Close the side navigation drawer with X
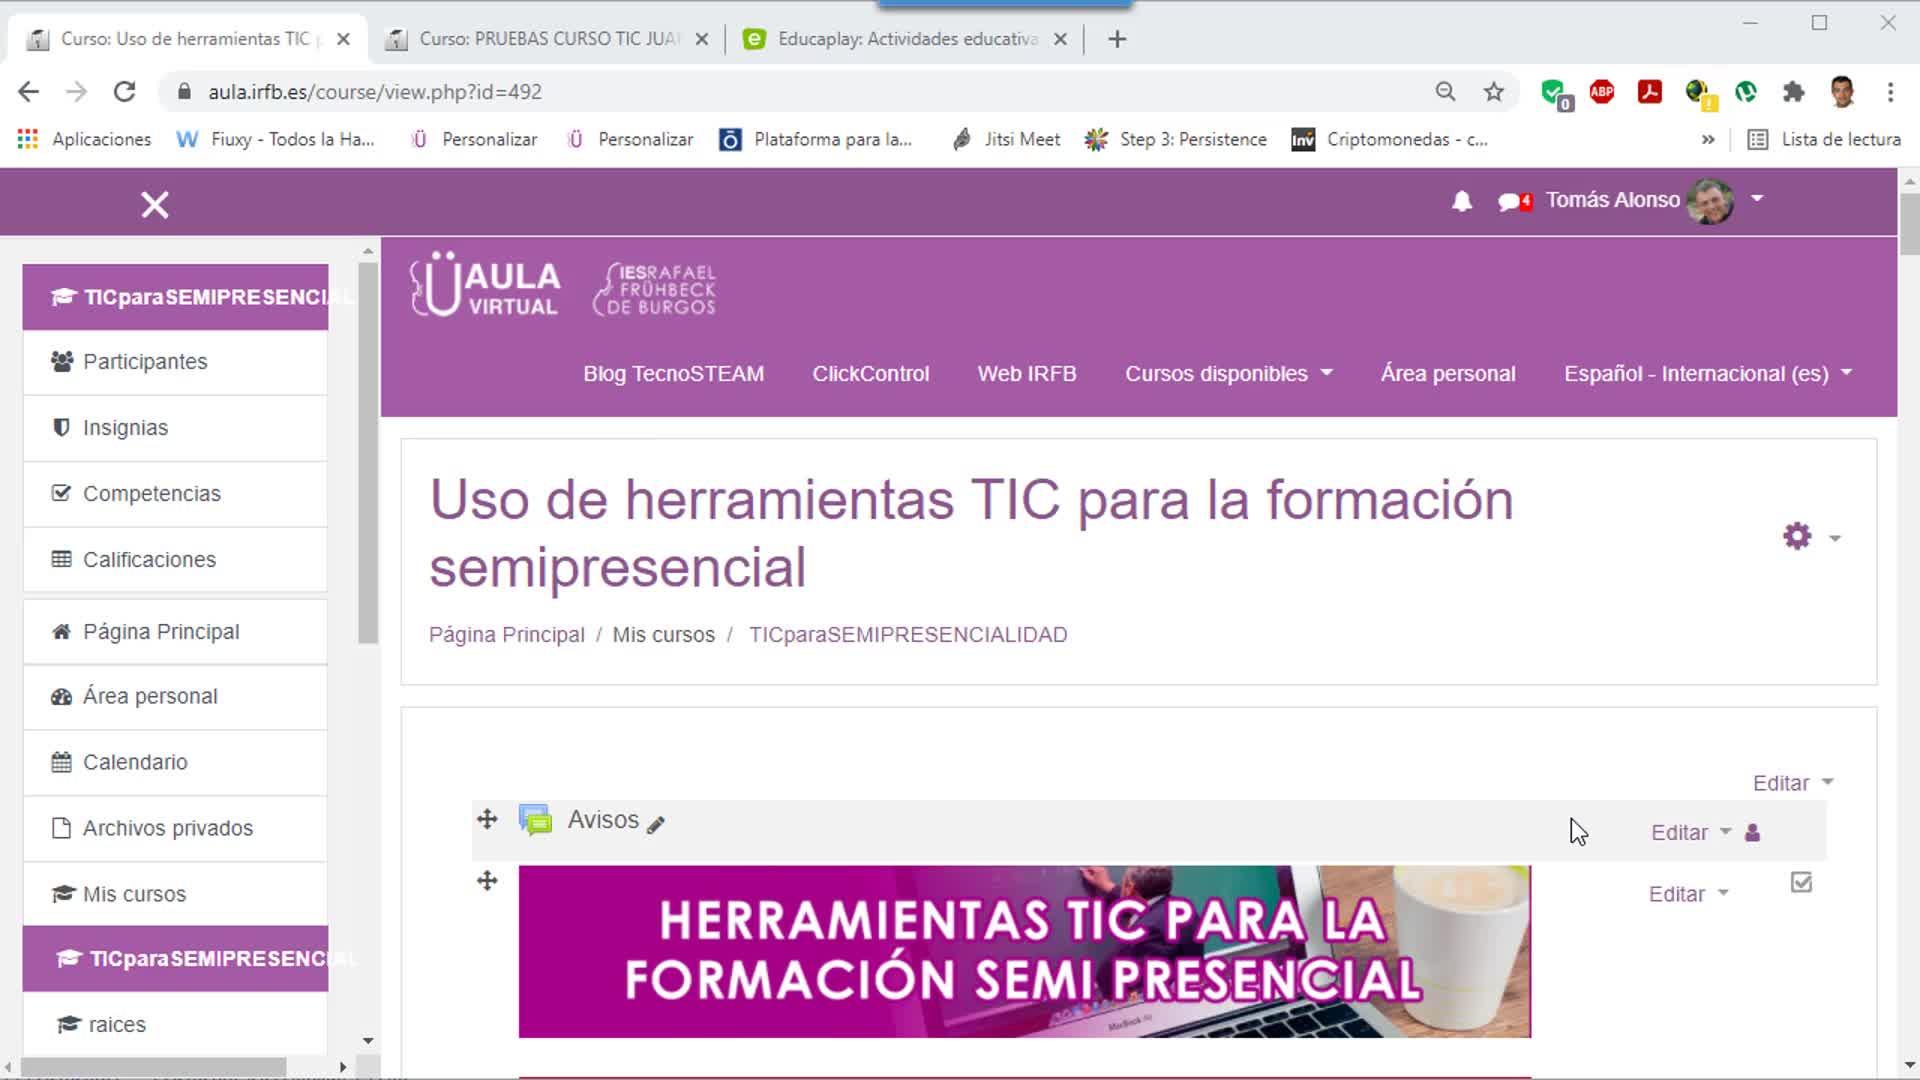The width and height of the screenshot is (1920, 1080). pos(155,205)
